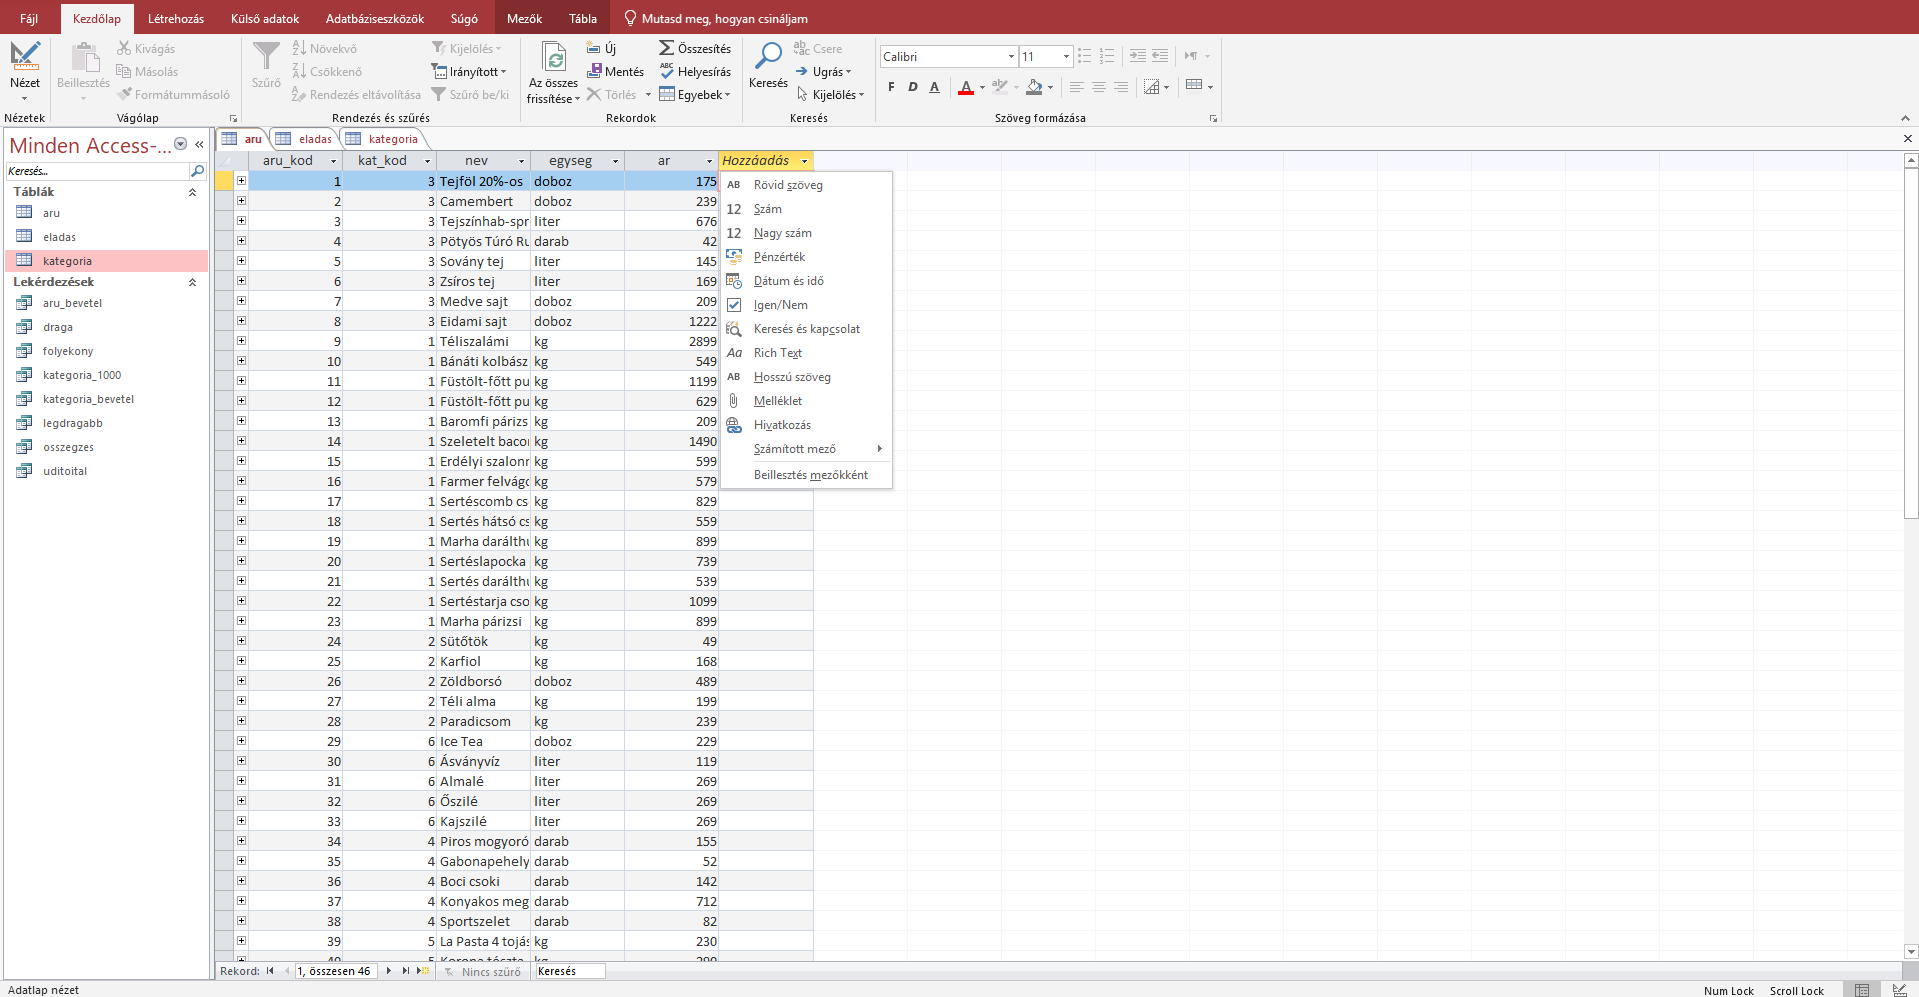Collapse the Táblák group in navigation pane
This screenshot has width=1919, height=997.
pos(192,192)
